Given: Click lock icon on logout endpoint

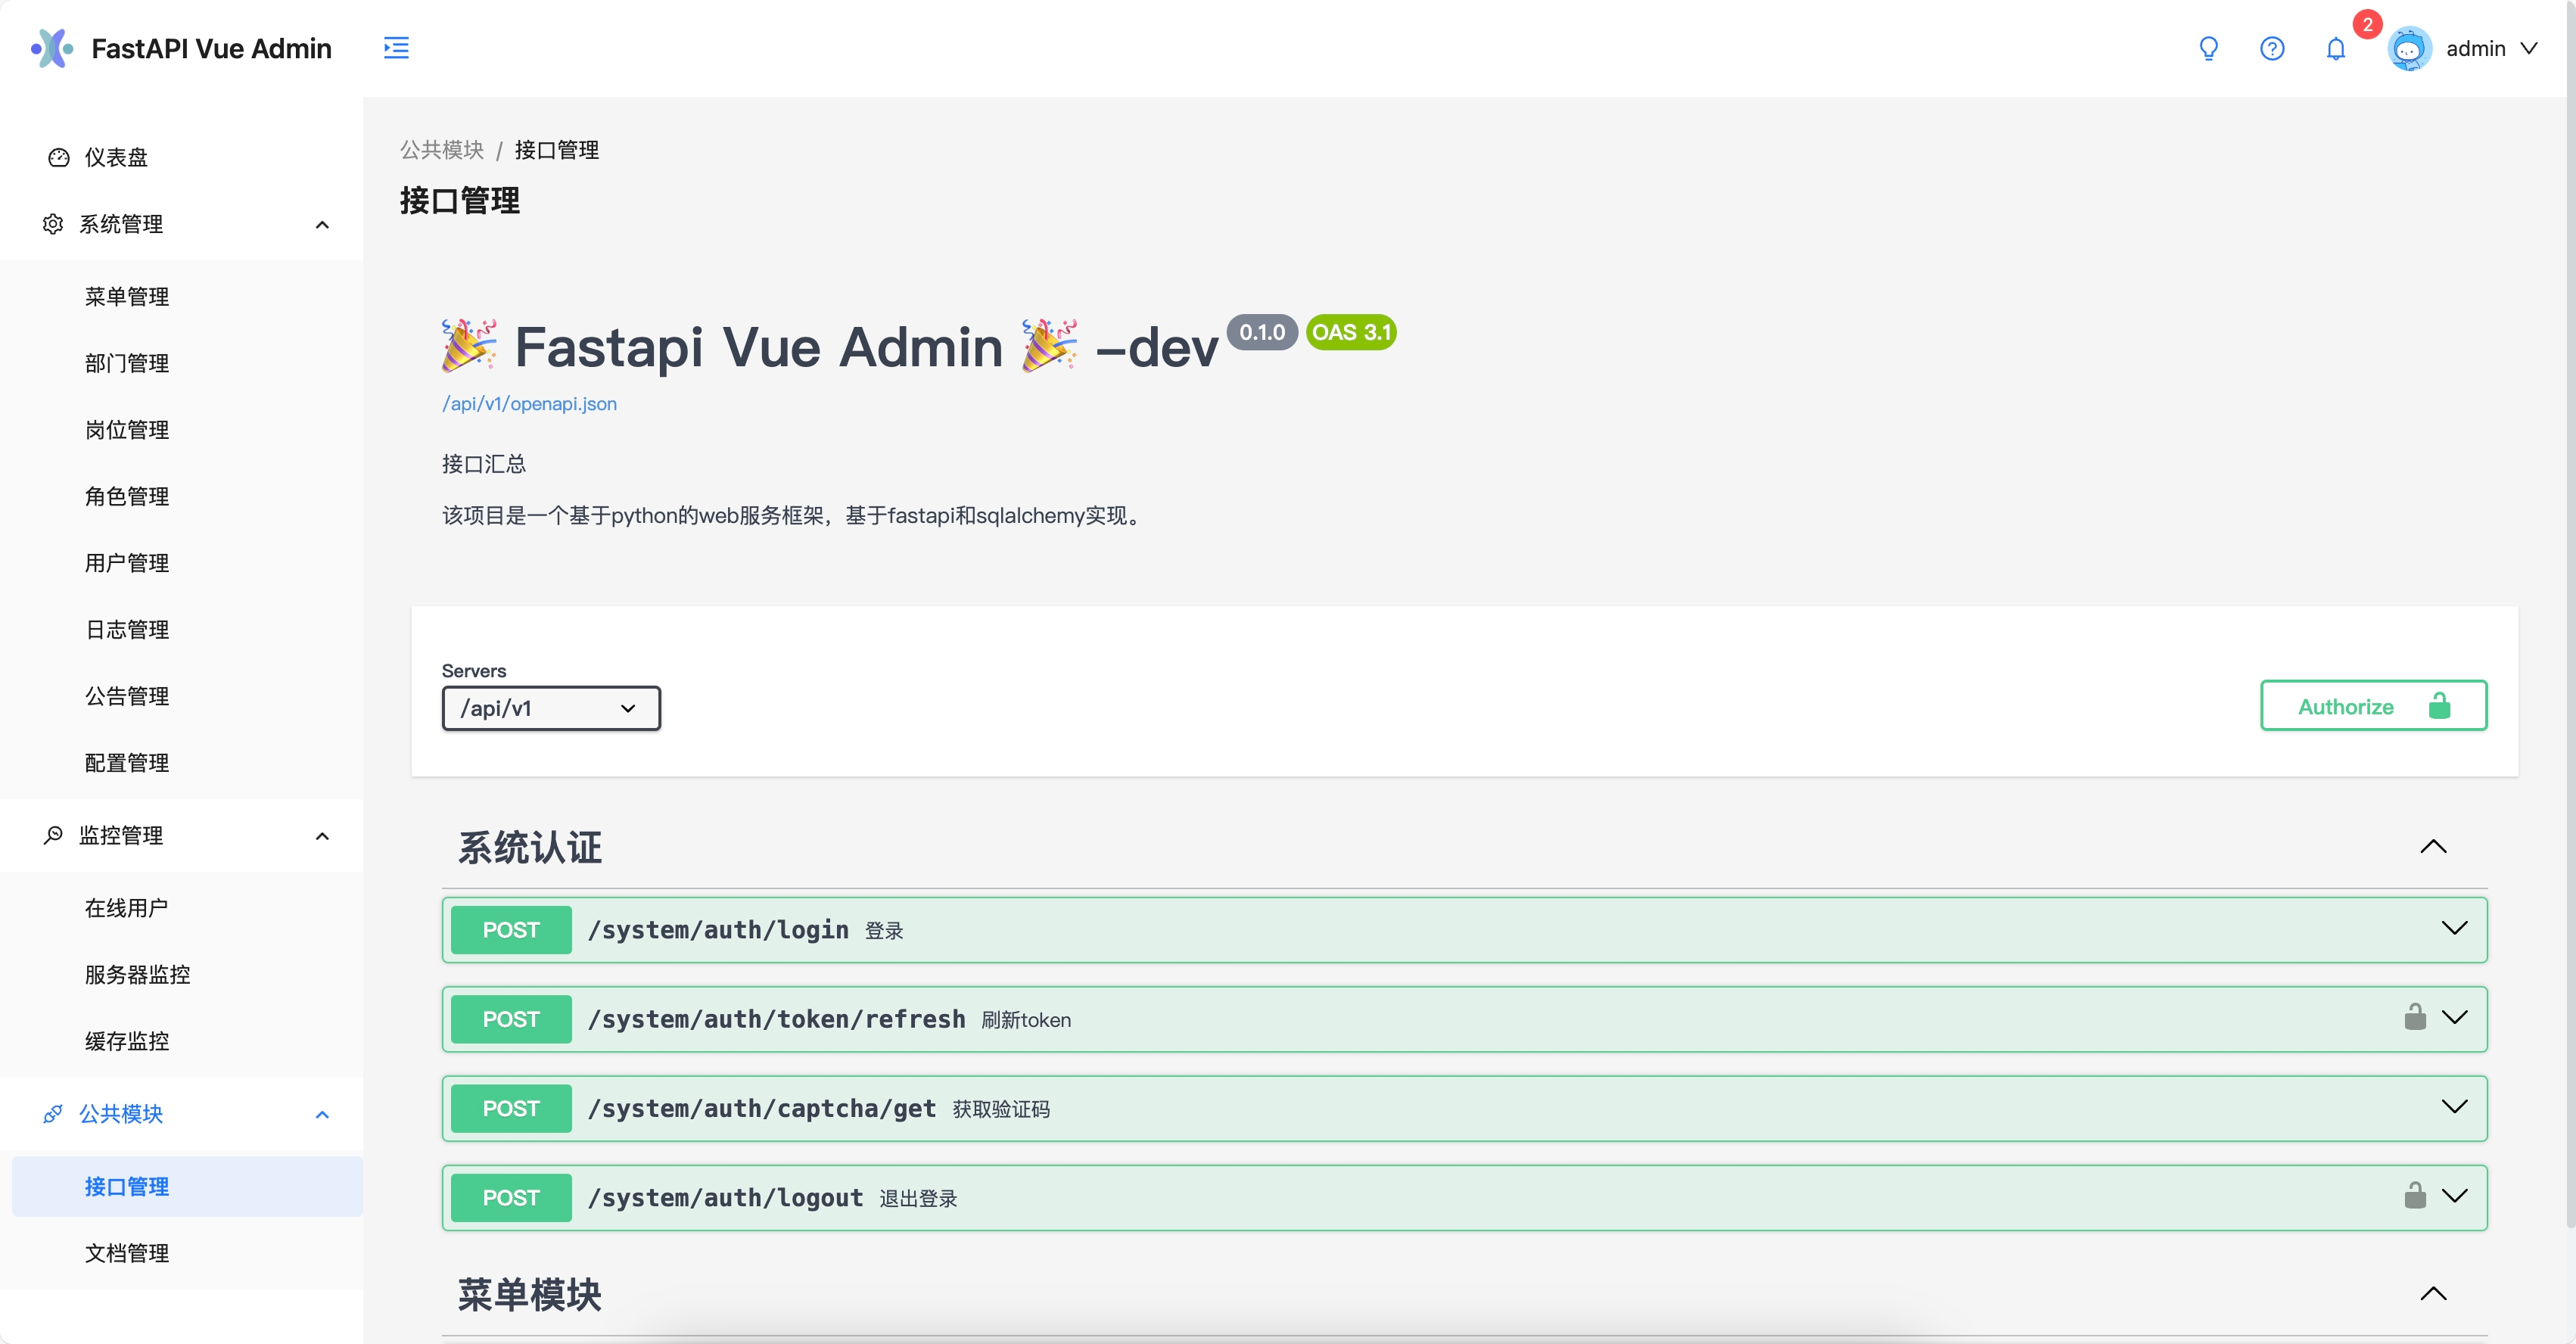Looking at the screenshot, I should 2414,1195.
